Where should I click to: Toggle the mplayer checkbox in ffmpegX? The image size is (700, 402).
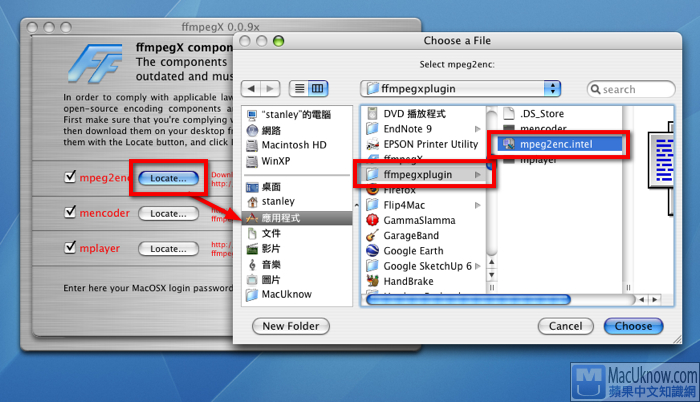70,247
